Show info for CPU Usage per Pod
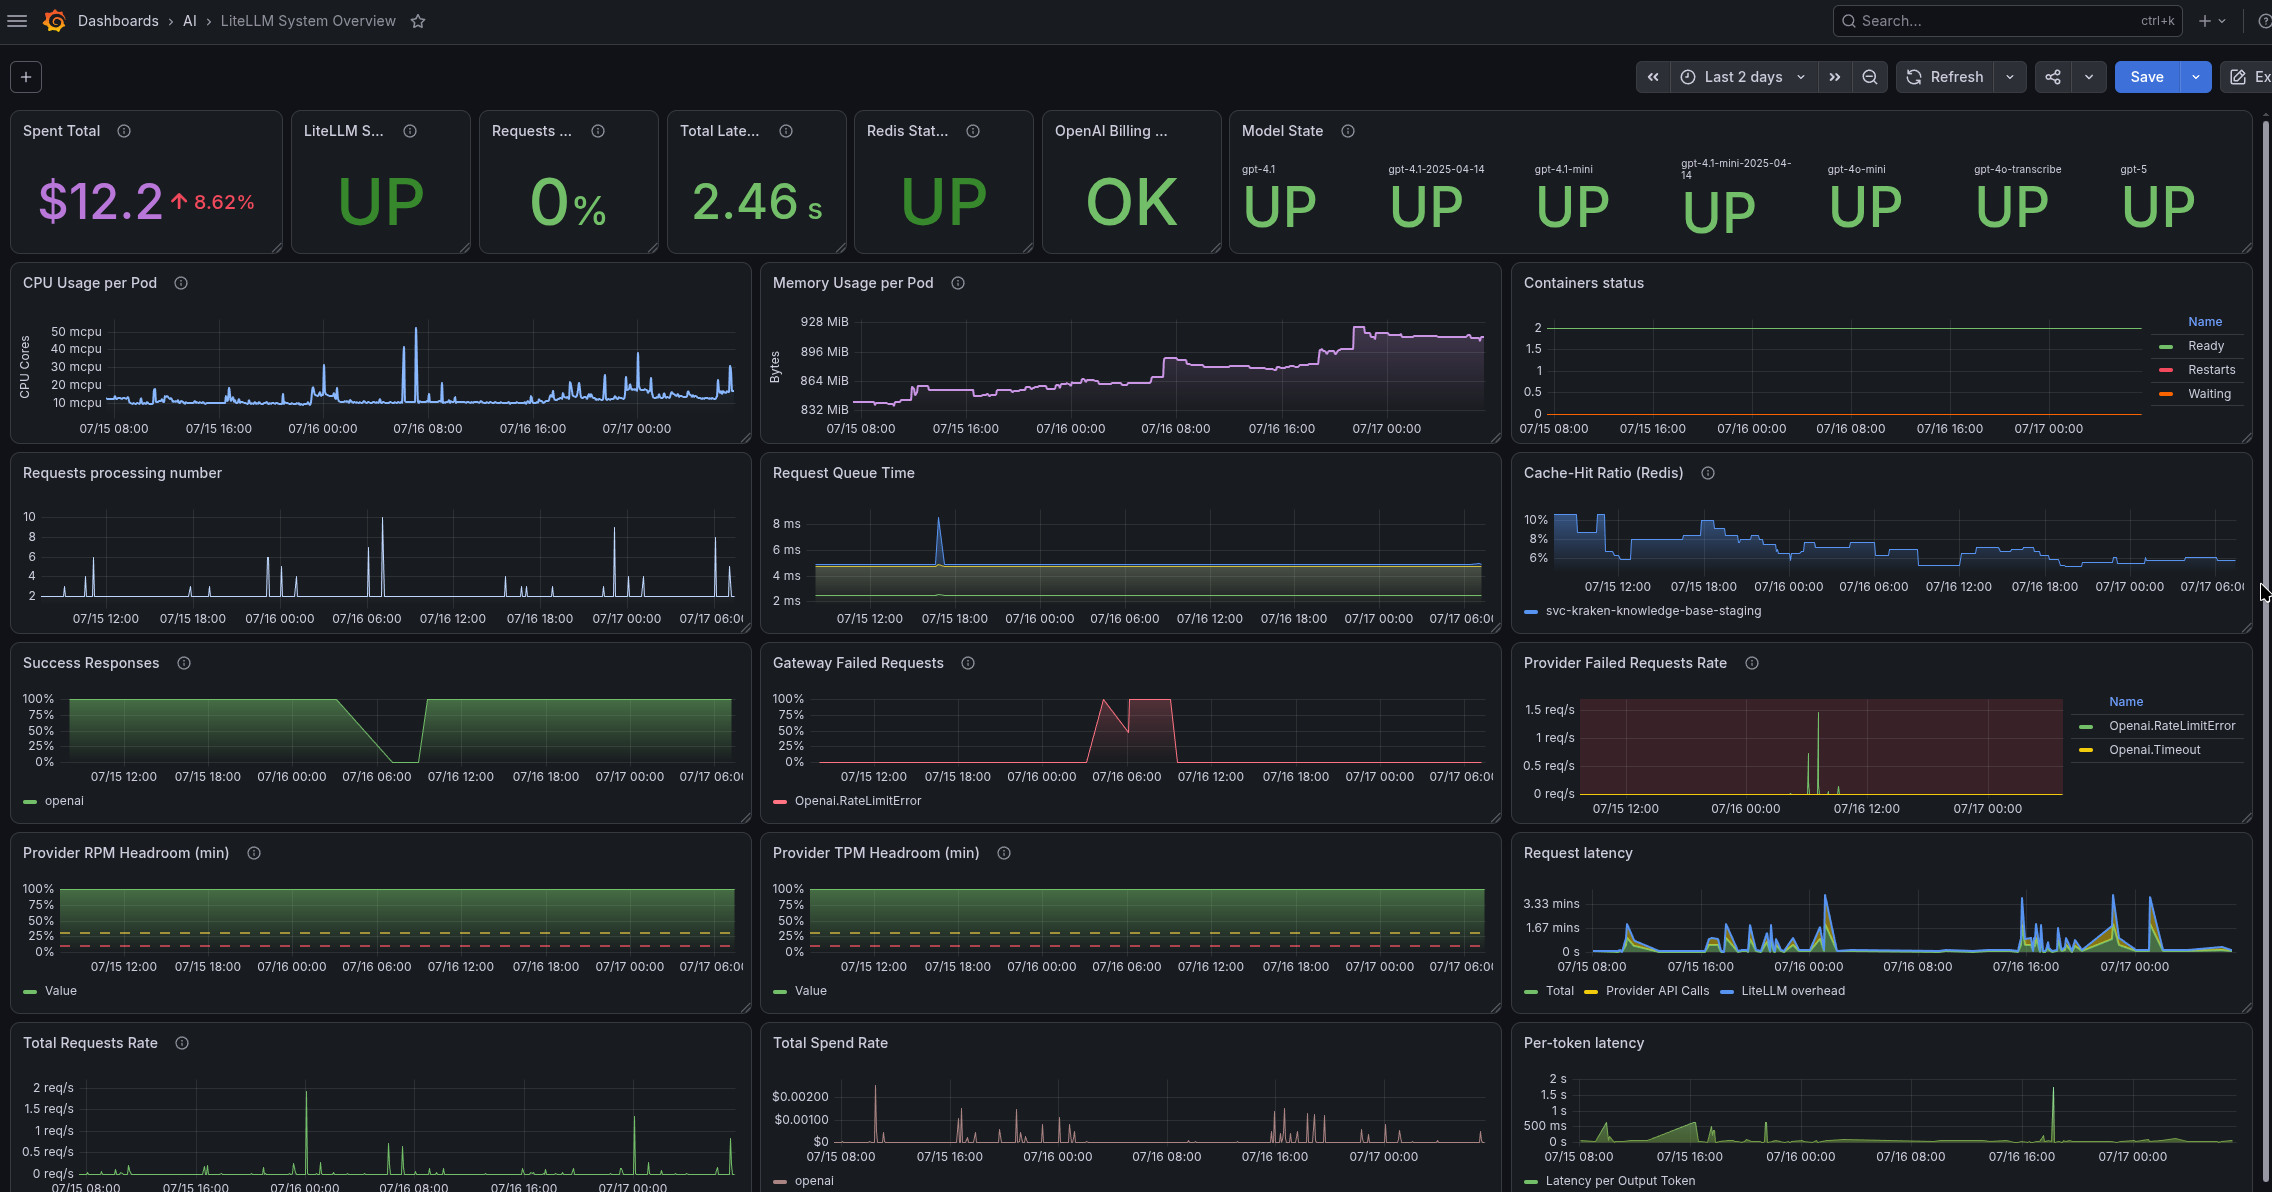 181,283
